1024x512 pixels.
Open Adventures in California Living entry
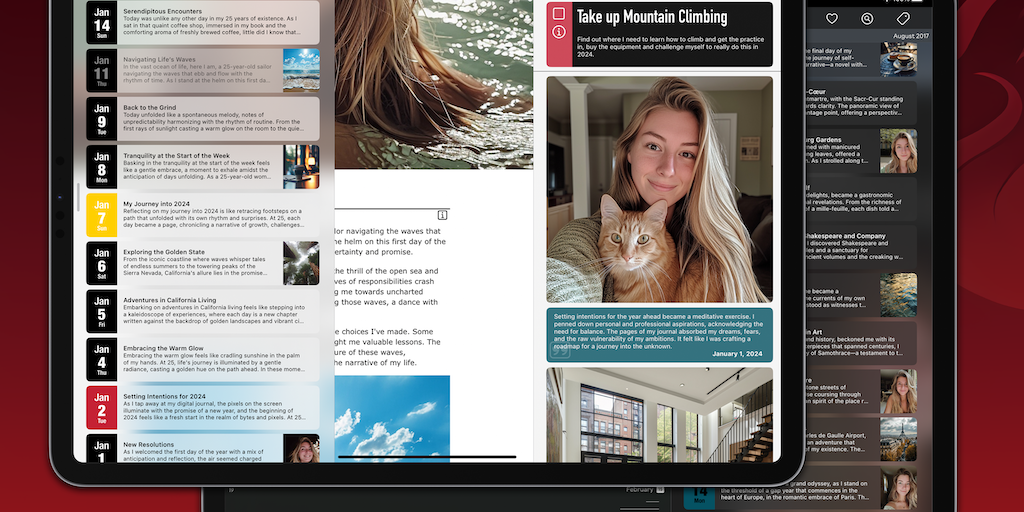click(x=203, y=312)
